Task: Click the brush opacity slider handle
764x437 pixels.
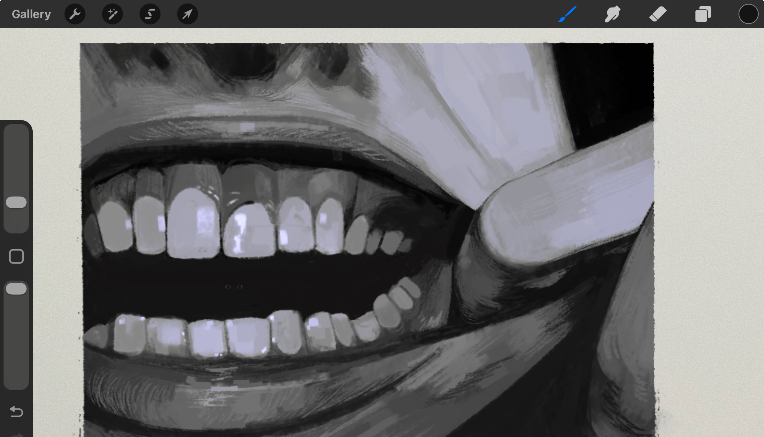Action: coord(16,289)
